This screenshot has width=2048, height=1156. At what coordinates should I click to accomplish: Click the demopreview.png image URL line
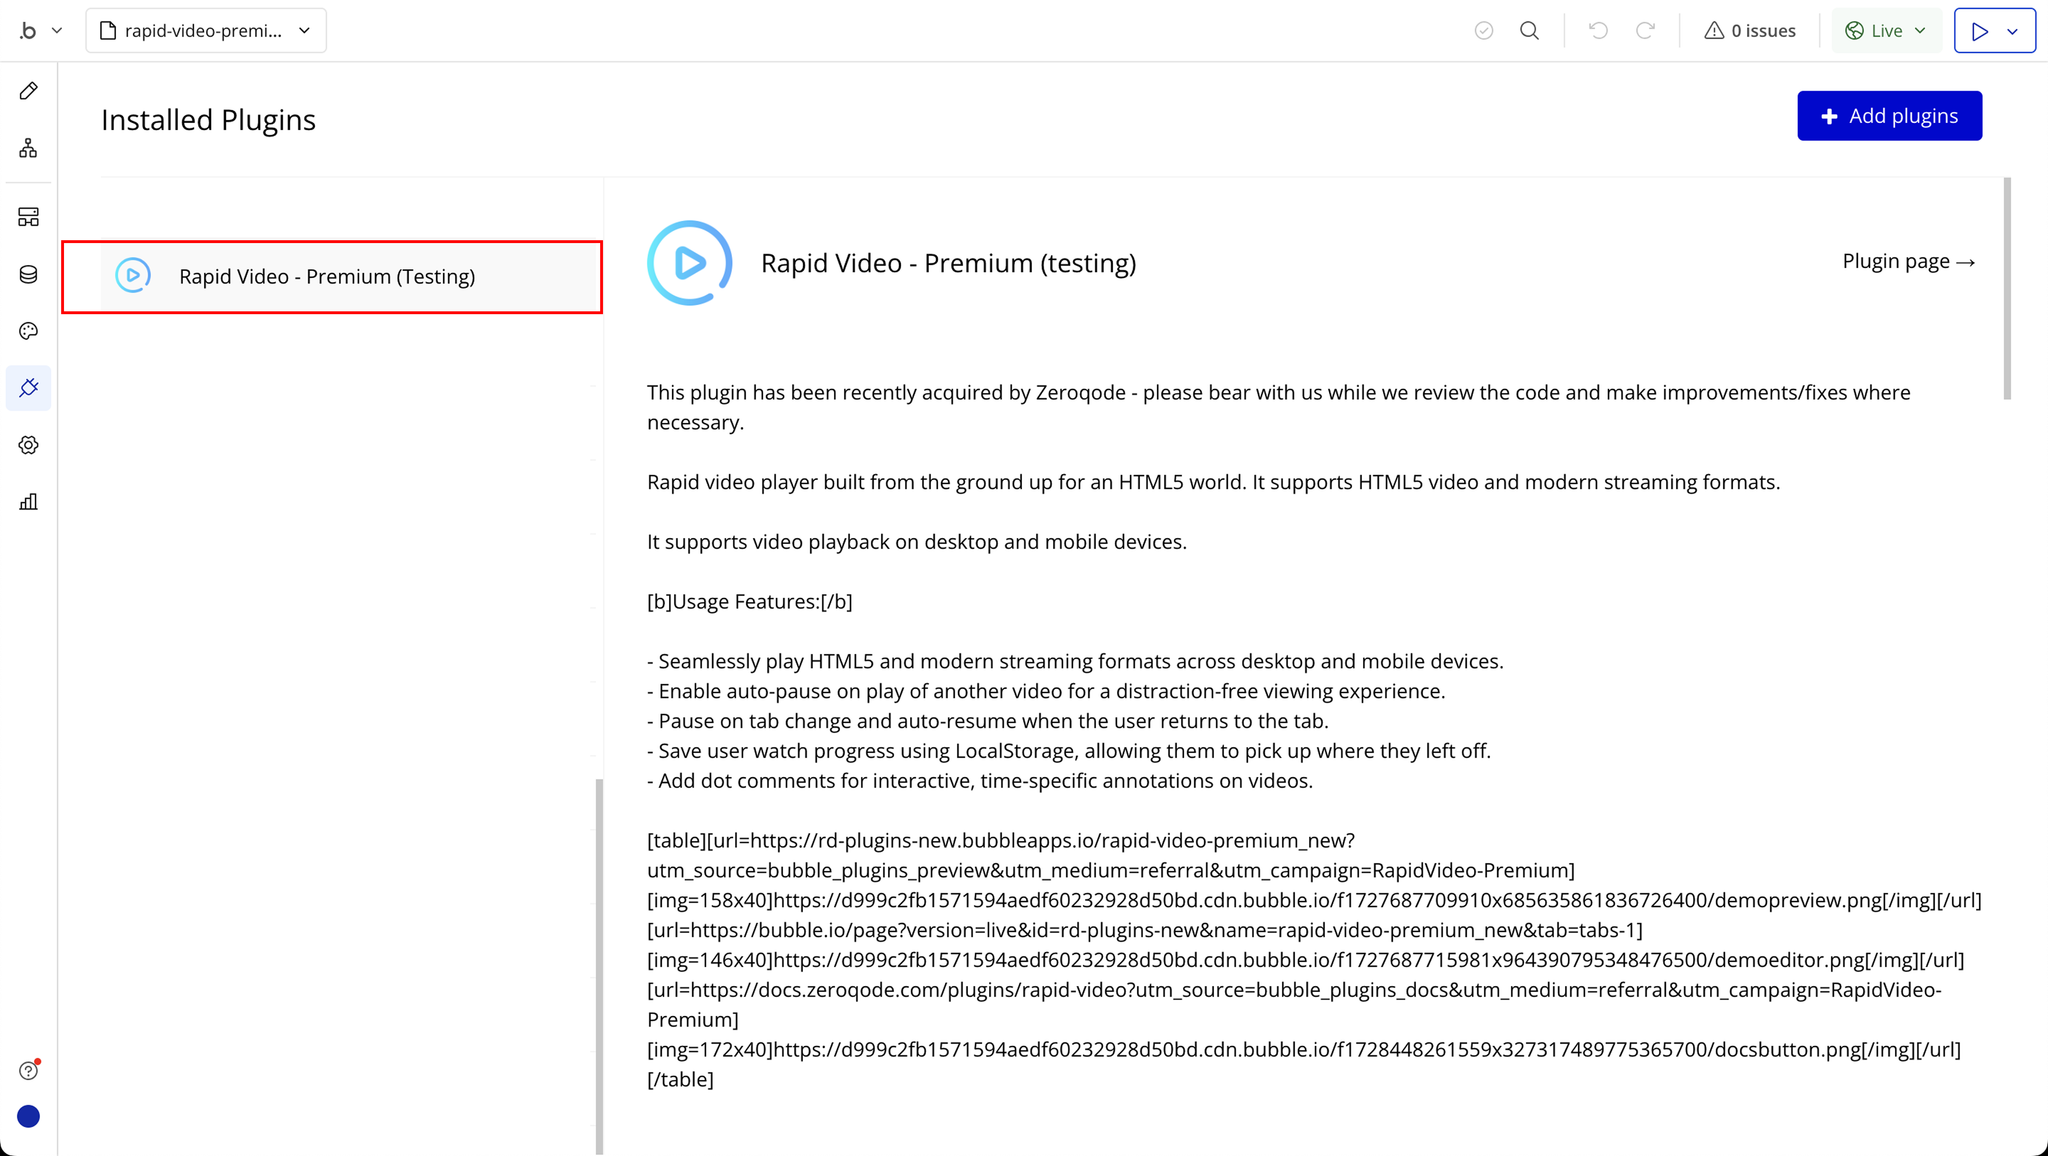pos(1314,900)
